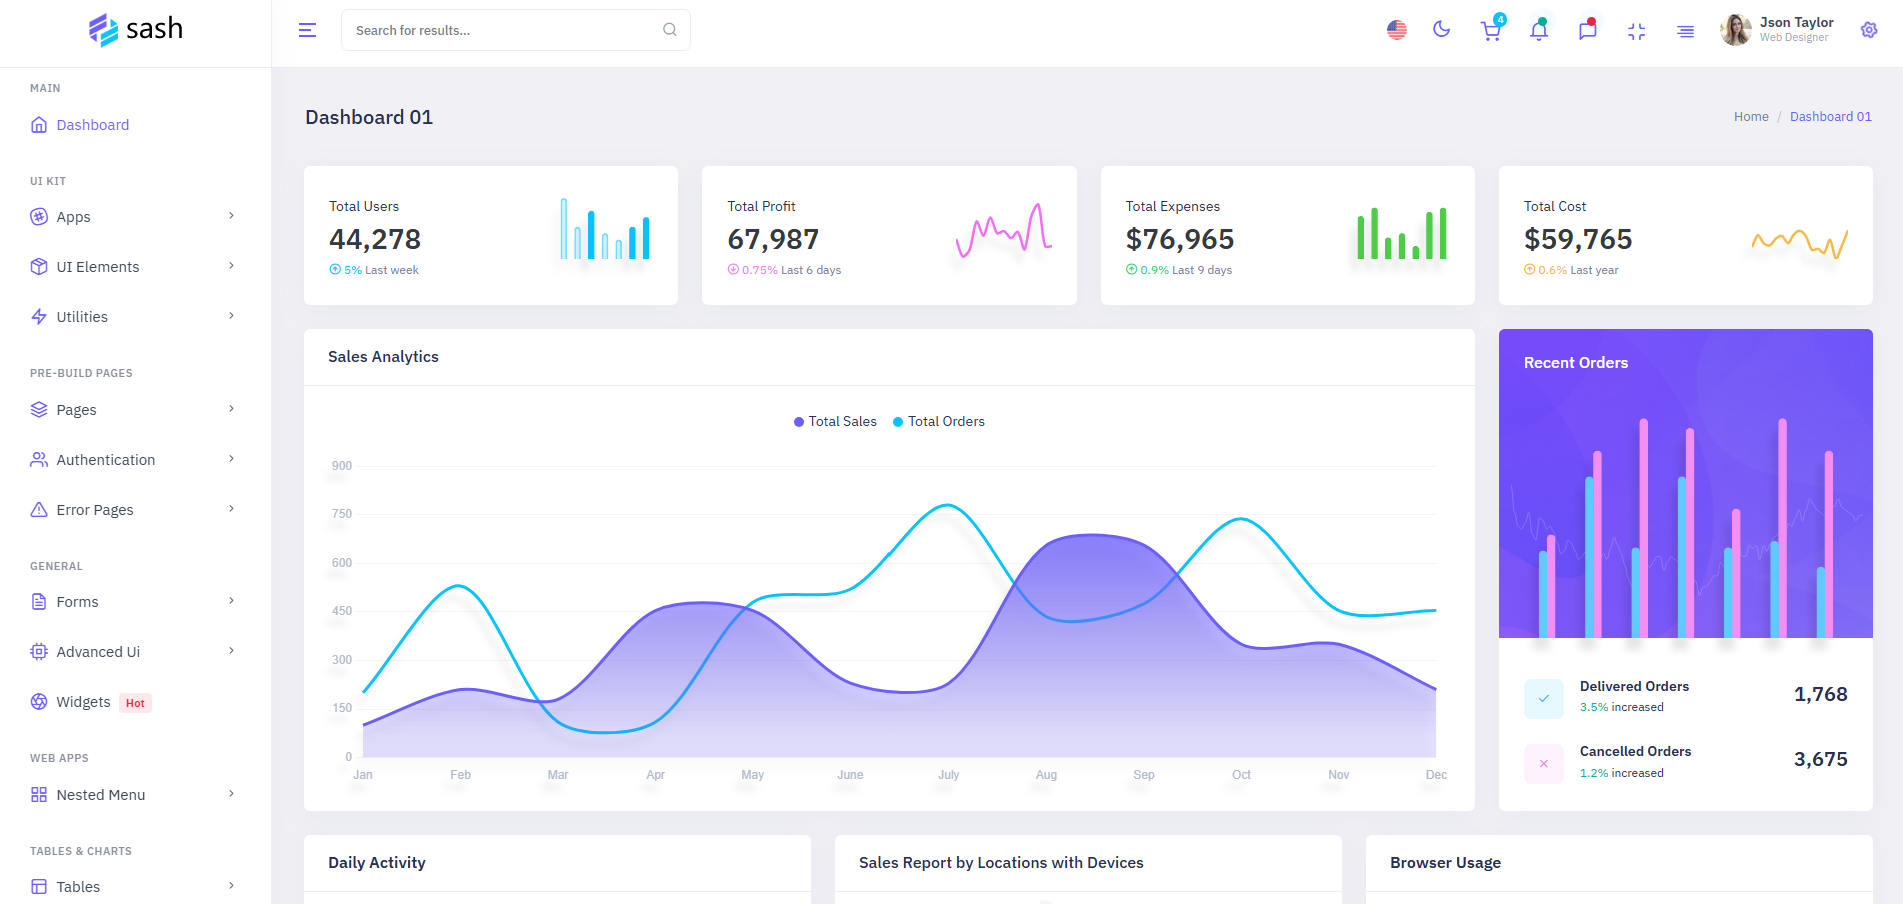The width and height of the screenshot is (1903, 904).
Task: Click the Utilities lightning icon
Action: click(x=39, y=317)
